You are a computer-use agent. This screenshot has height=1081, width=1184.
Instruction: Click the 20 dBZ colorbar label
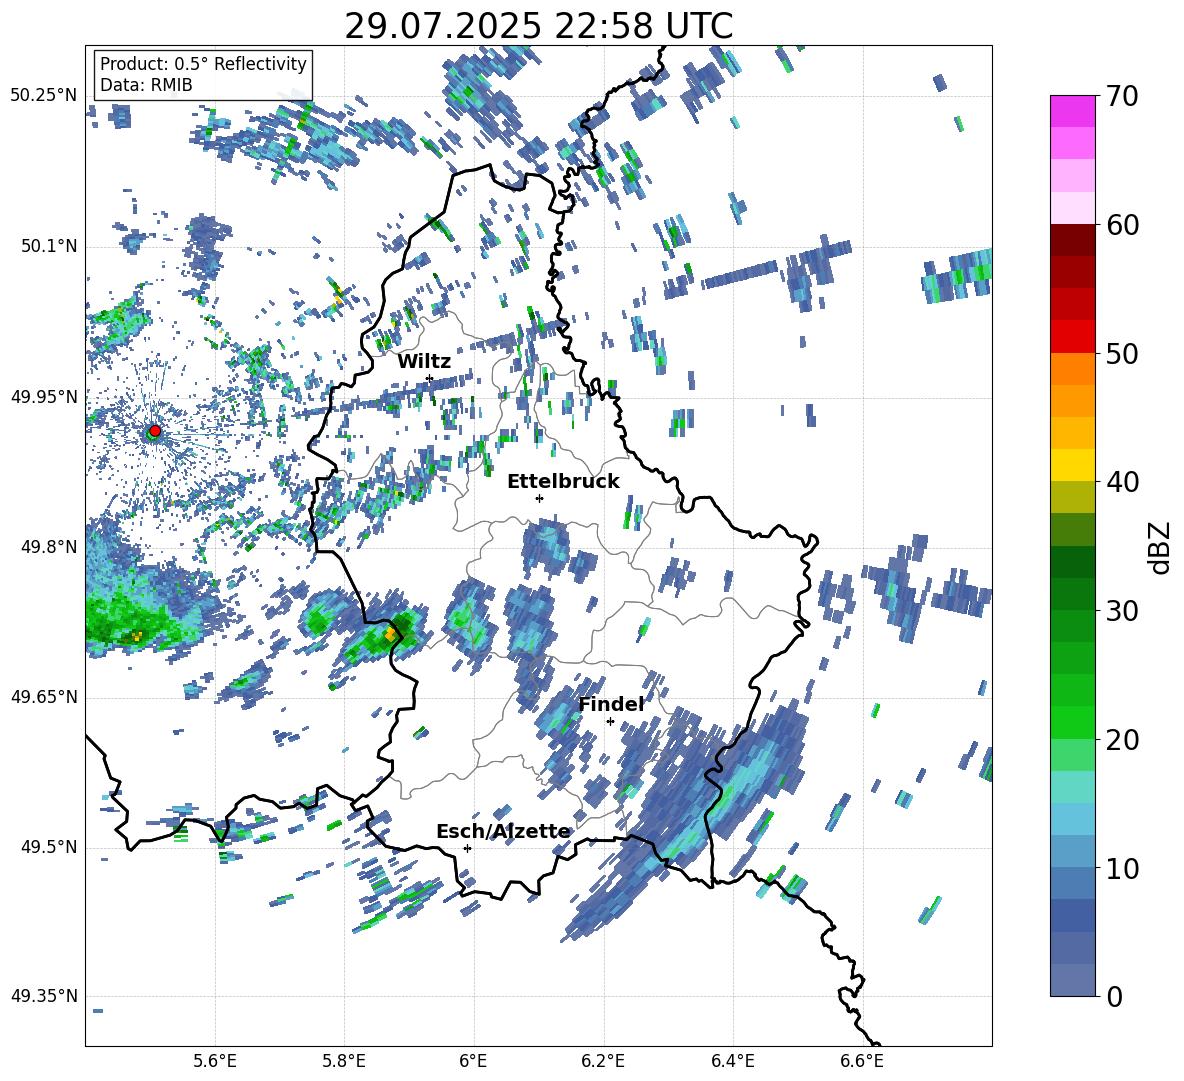tap(1122, 740)
